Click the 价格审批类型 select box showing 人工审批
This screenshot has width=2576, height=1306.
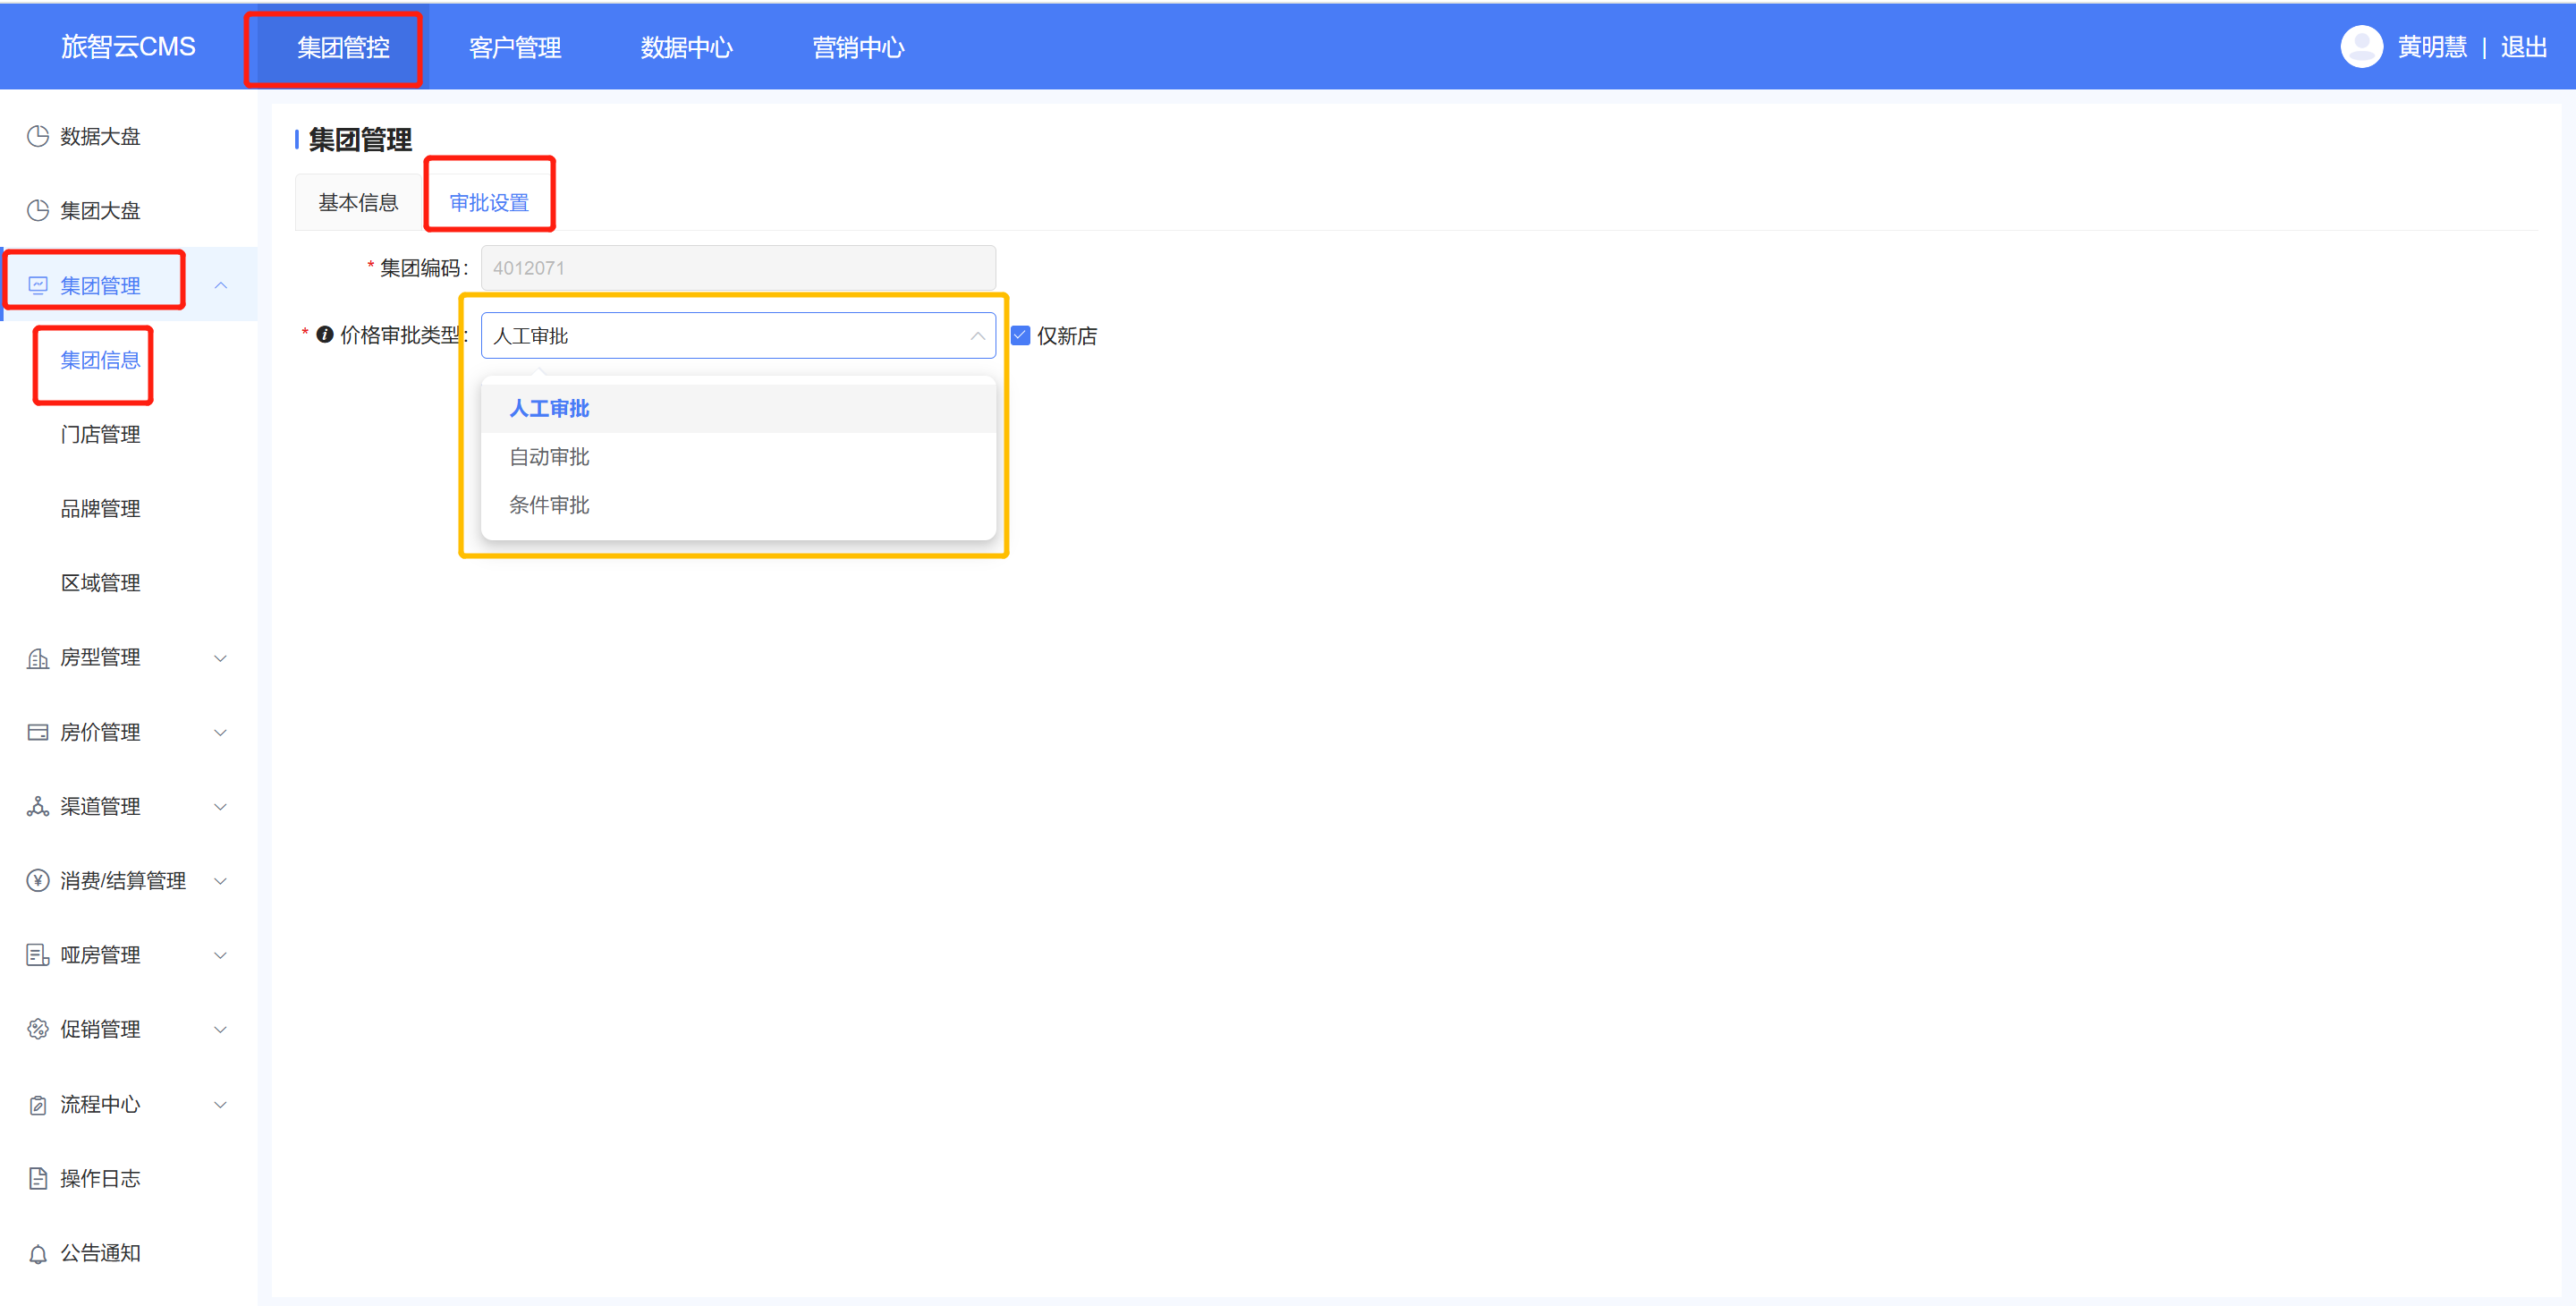(738, 335)
